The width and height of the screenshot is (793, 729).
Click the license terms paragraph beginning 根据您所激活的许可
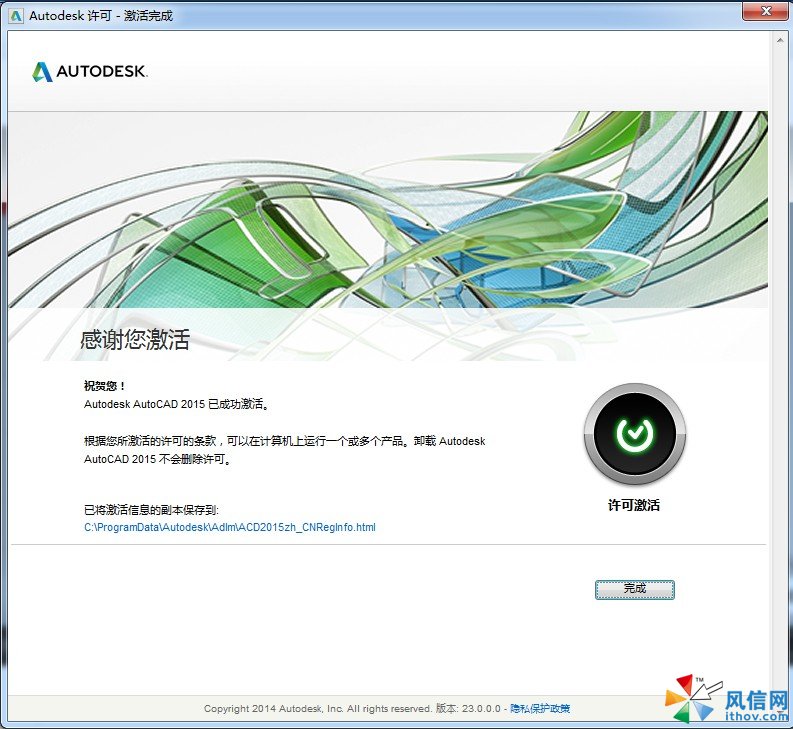pos(284,450)
